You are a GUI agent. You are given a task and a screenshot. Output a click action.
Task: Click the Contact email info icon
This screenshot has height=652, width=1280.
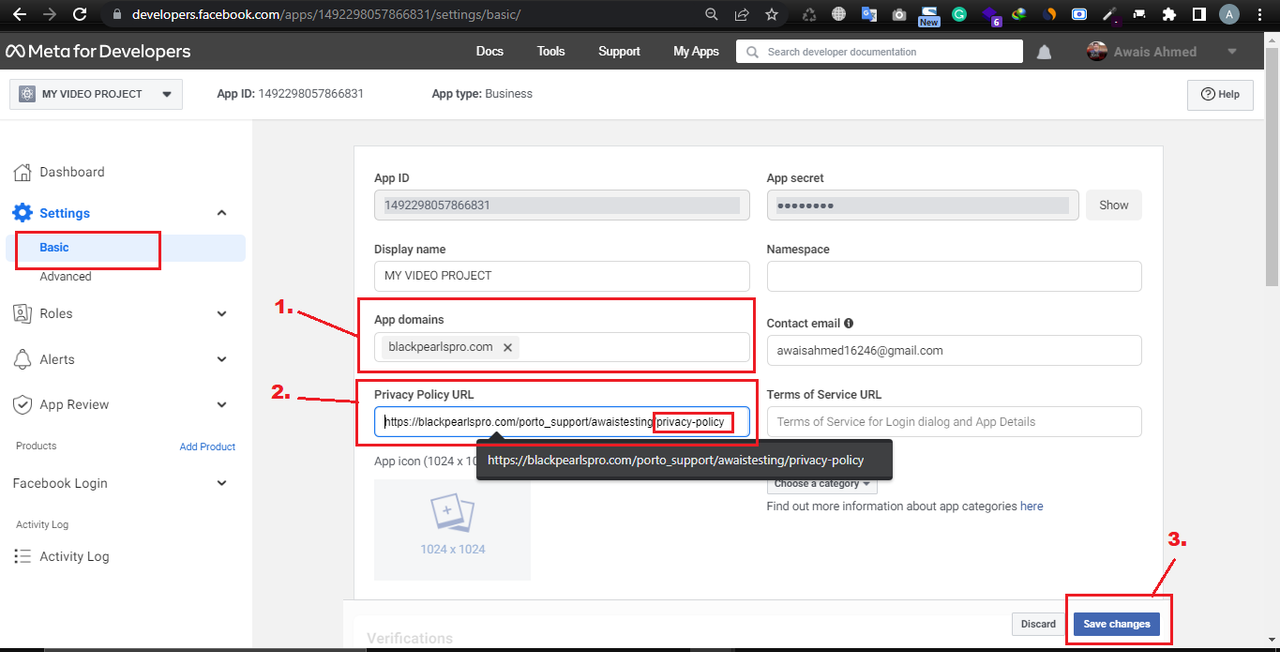pyautogui.click(x=849, y=324)
